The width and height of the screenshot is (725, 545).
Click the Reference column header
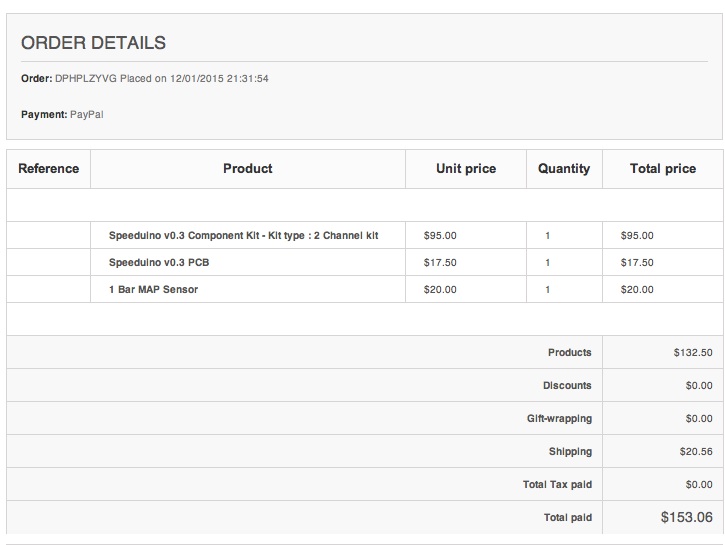48,169
